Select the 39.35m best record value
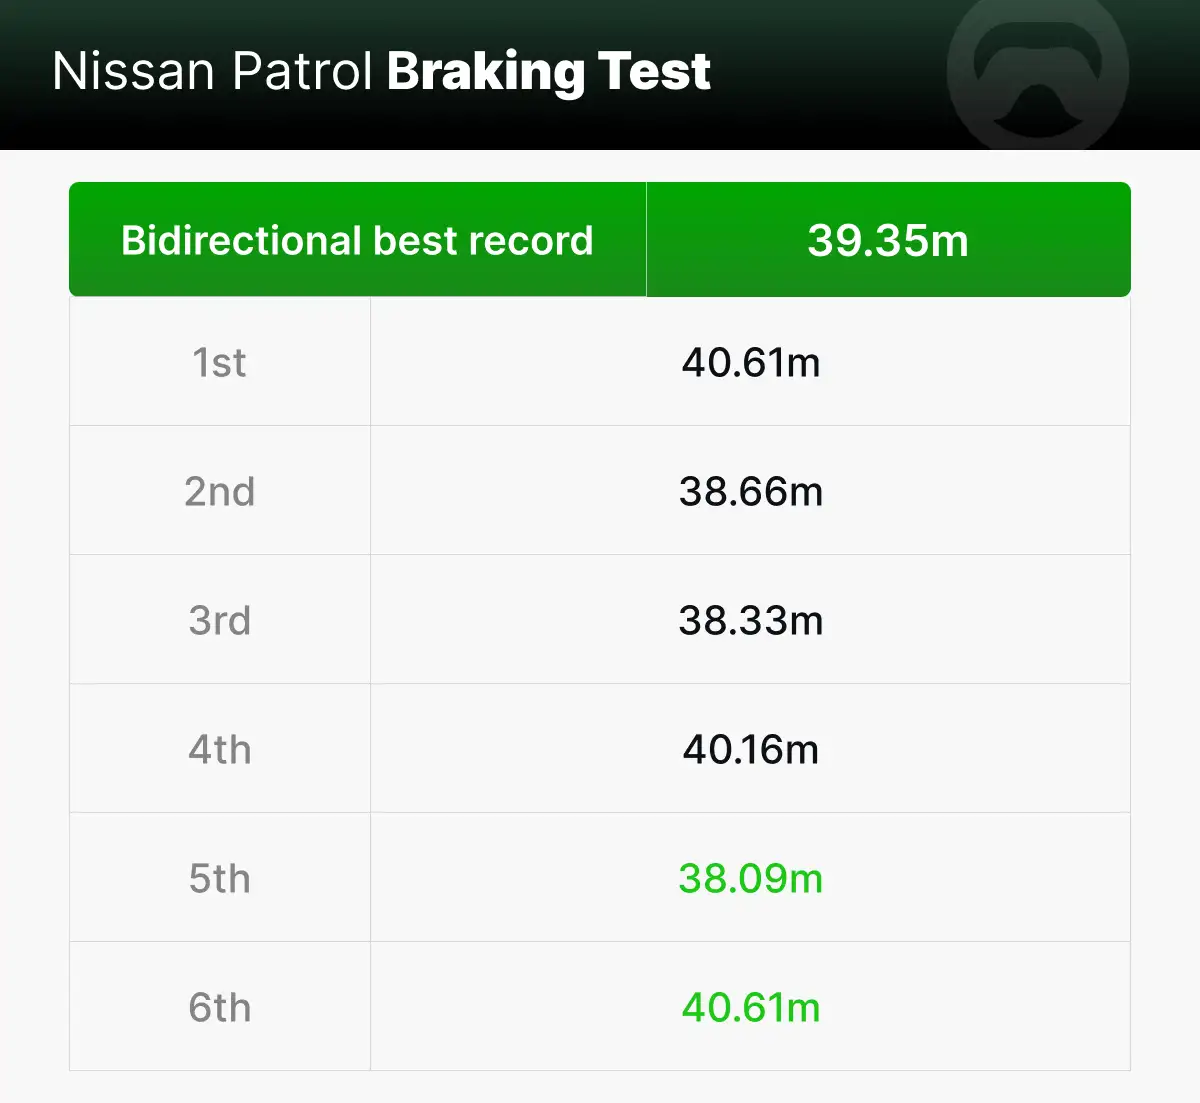 pos(888,241)
